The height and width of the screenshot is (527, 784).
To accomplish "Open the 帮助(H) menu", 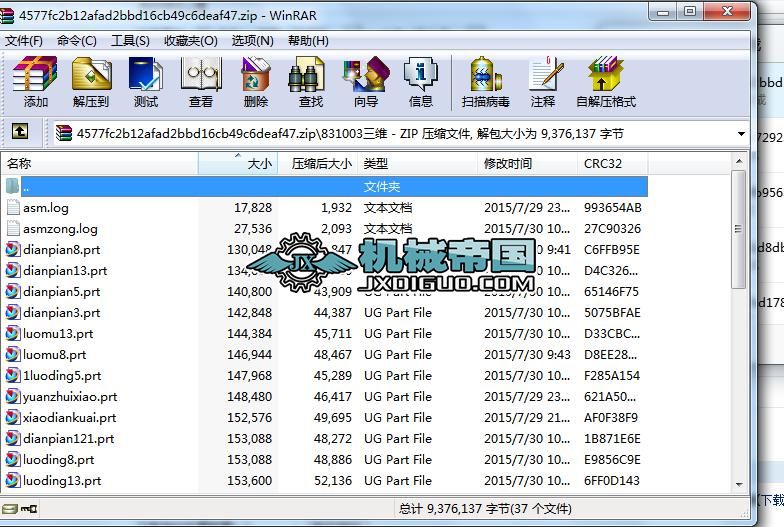I will (308, 40).
